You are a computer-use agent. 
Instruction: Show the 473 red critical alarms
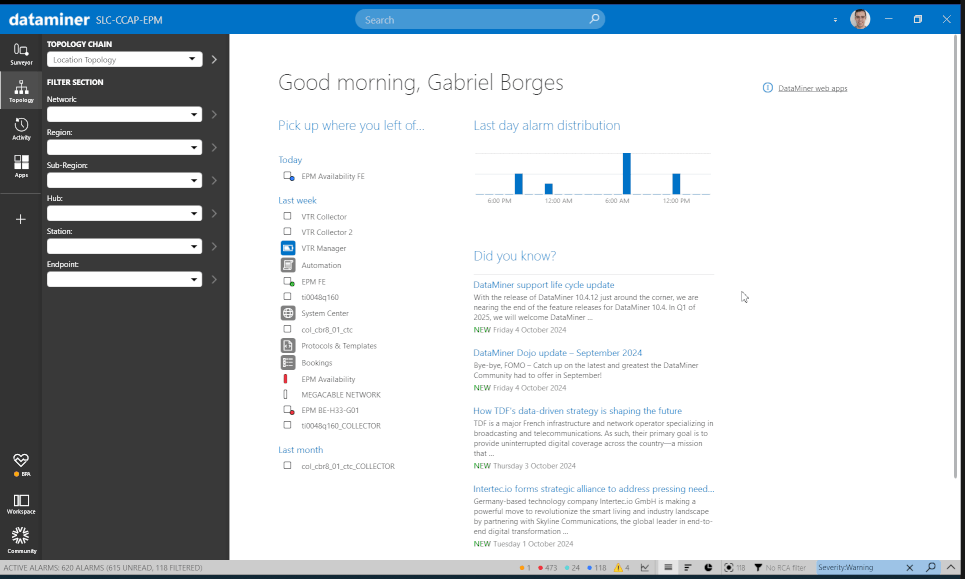pos(547,568)
